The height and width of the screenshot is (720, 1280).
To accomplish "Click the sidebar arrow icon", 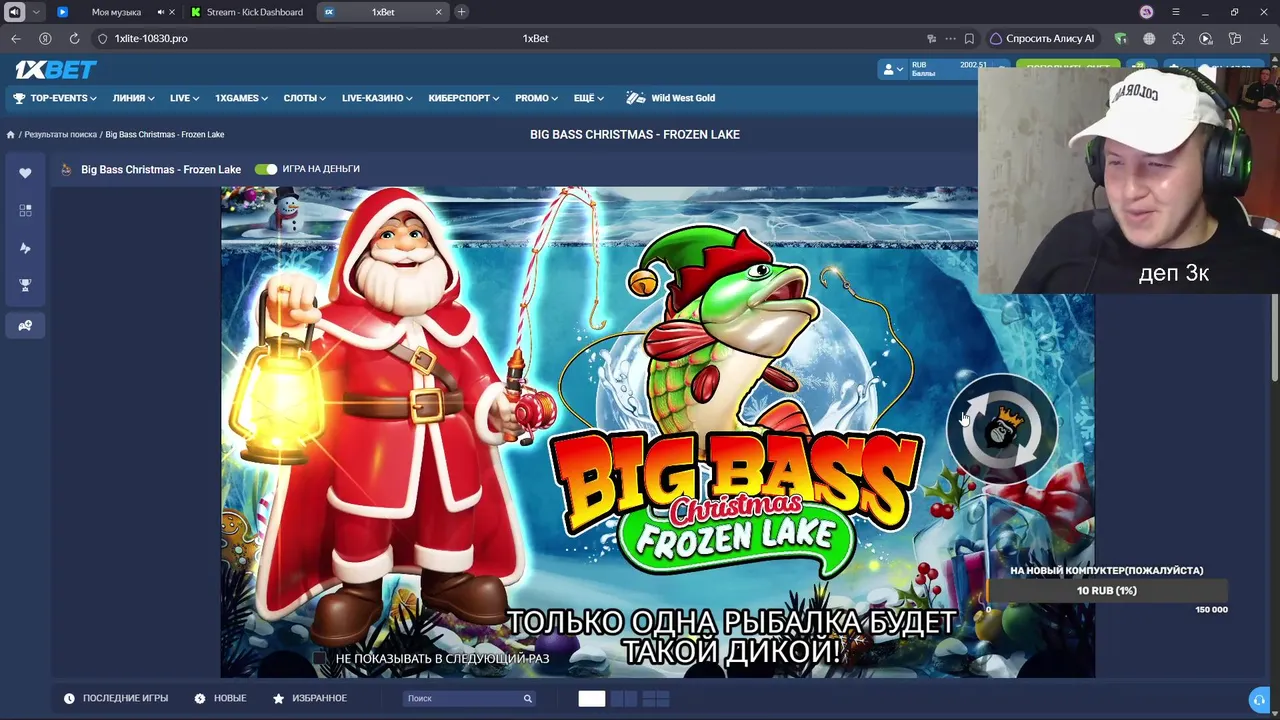I will (25, 248).
